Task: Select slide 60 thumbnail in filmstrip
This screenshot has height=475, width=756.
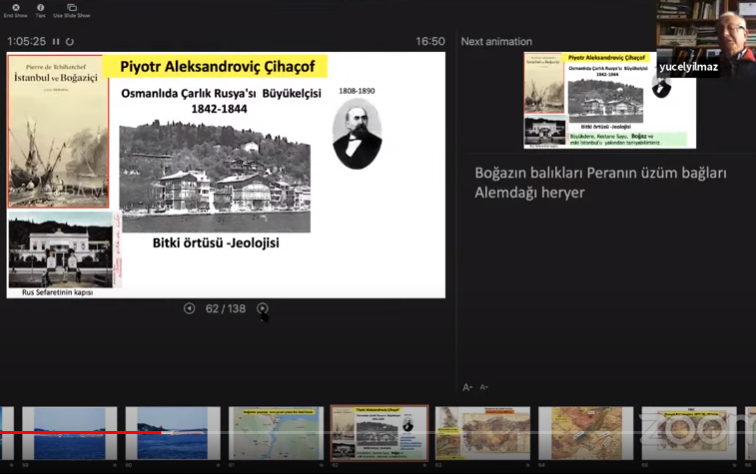Action: (173, 433)
